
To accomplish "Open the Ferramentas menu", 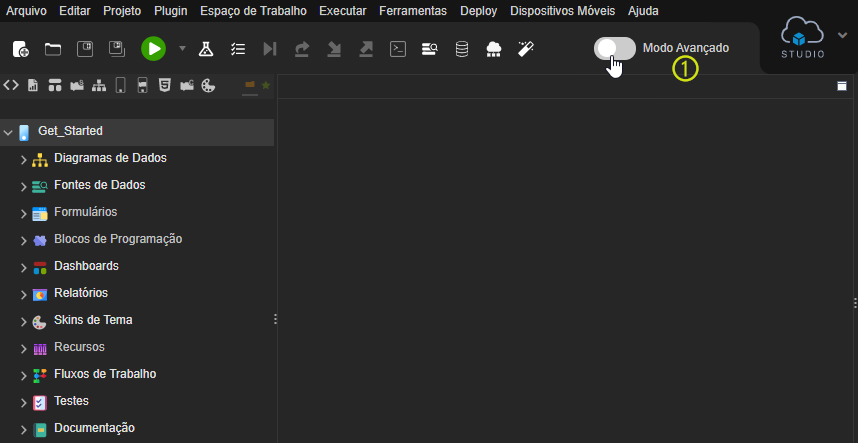I will [x=413, y=11].
